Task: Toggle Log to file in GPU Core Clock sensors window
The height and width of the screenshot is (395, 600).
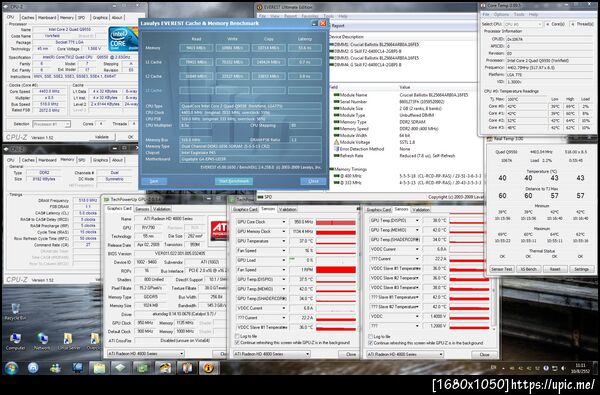Action: 237,336
